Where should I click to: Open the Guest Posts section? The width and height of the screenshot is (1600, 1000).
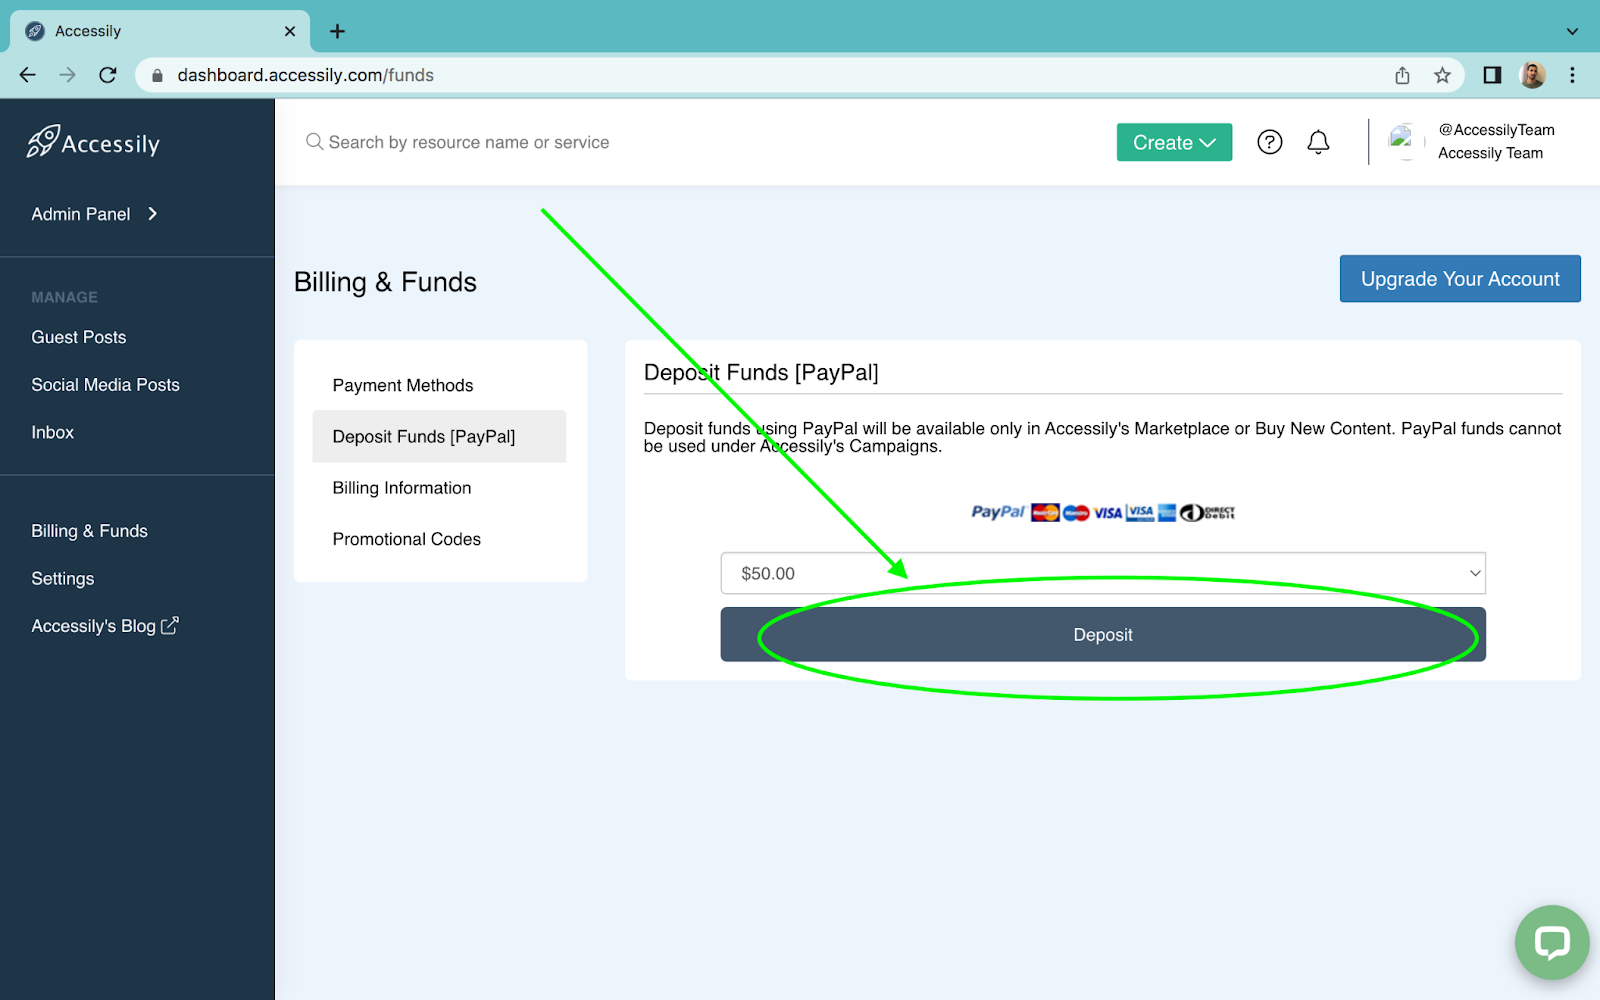79,337
